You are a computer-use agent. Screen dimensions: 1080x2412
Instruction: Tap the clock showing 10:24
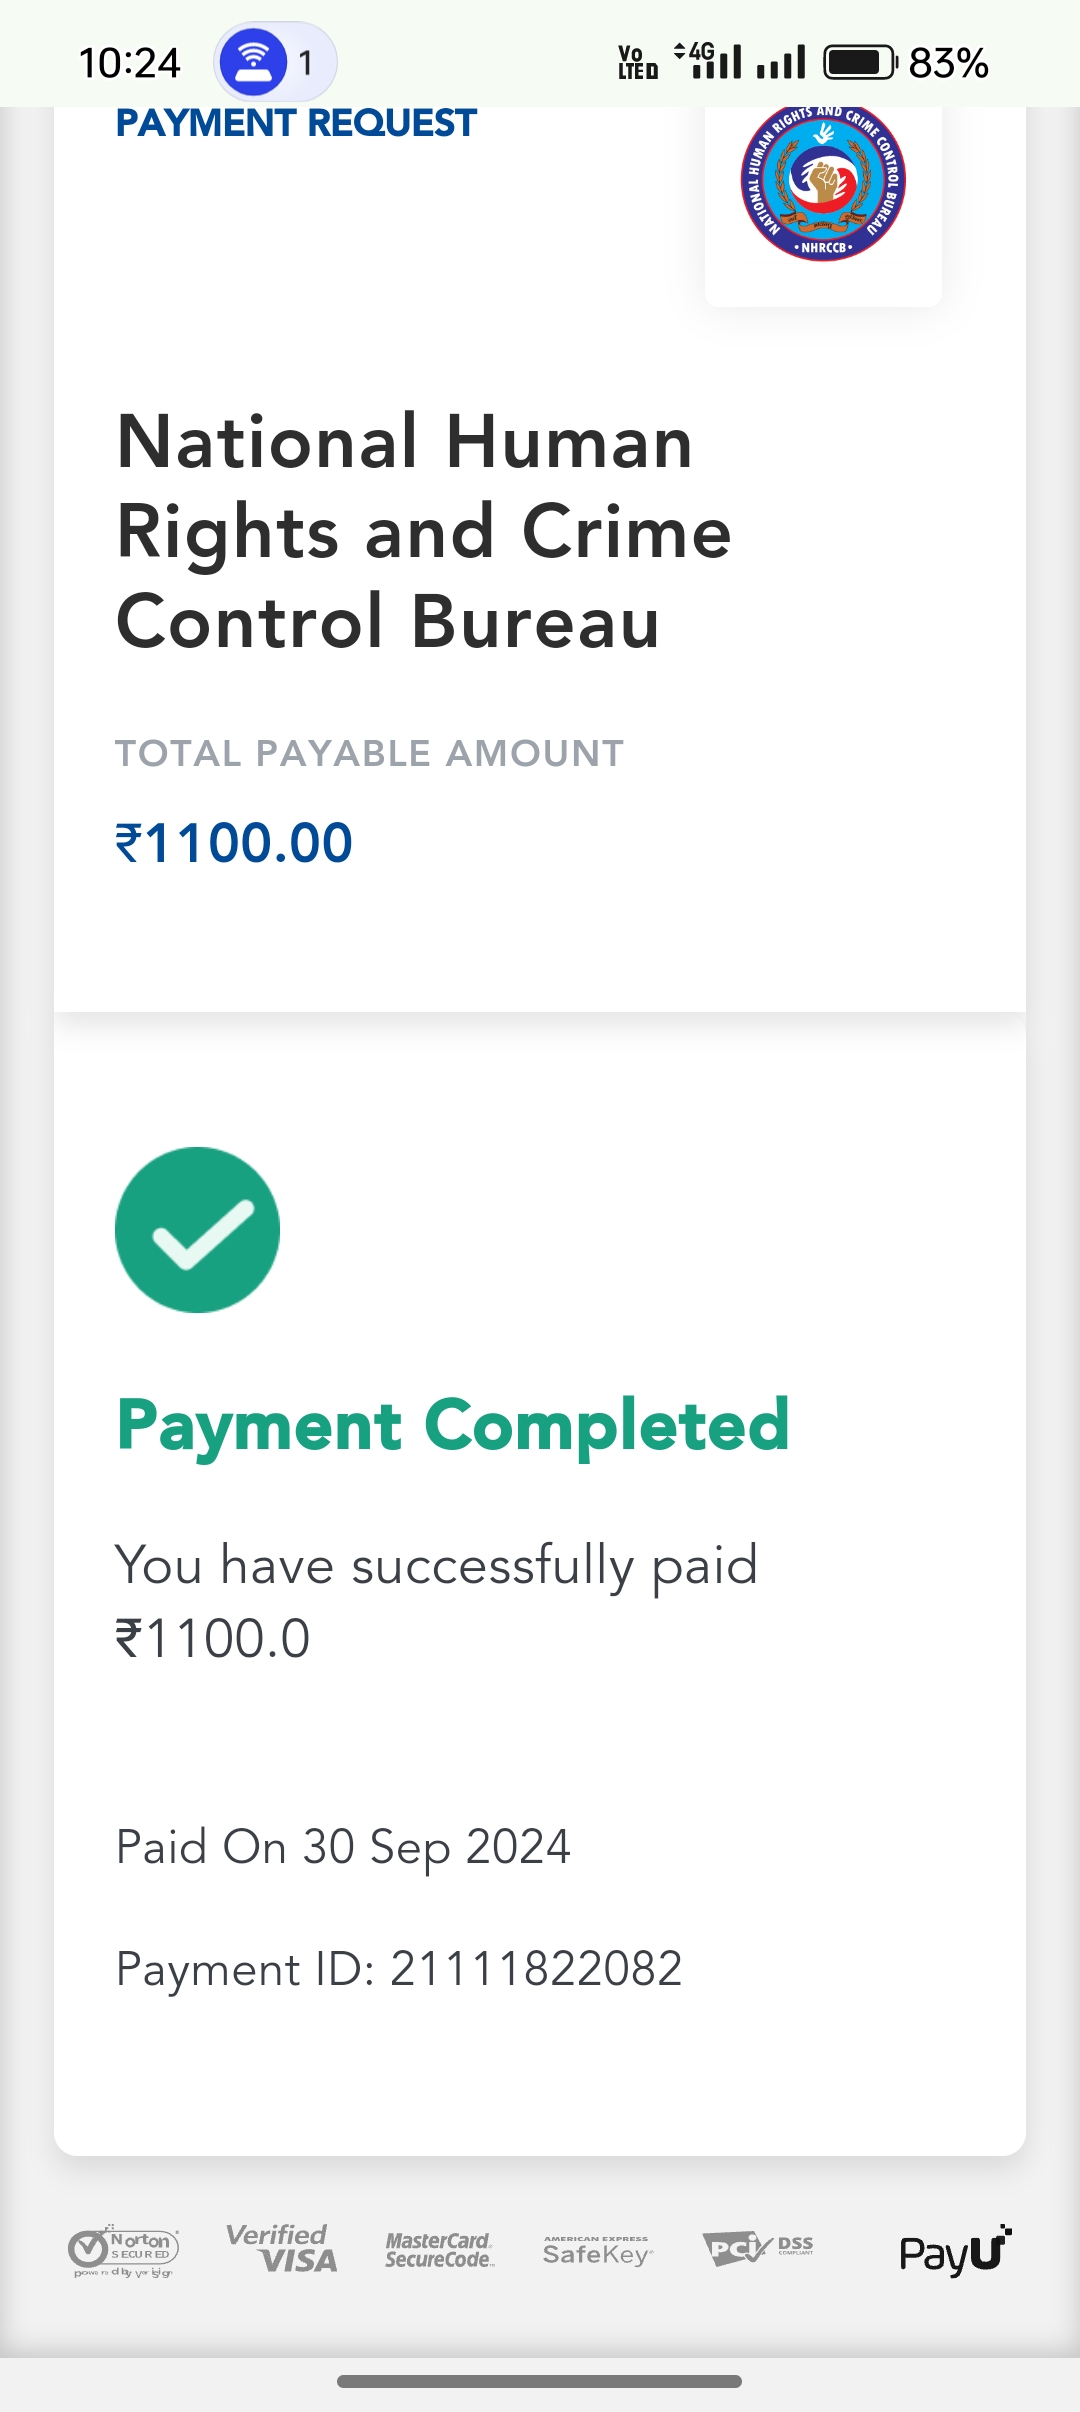click(130, 63)
